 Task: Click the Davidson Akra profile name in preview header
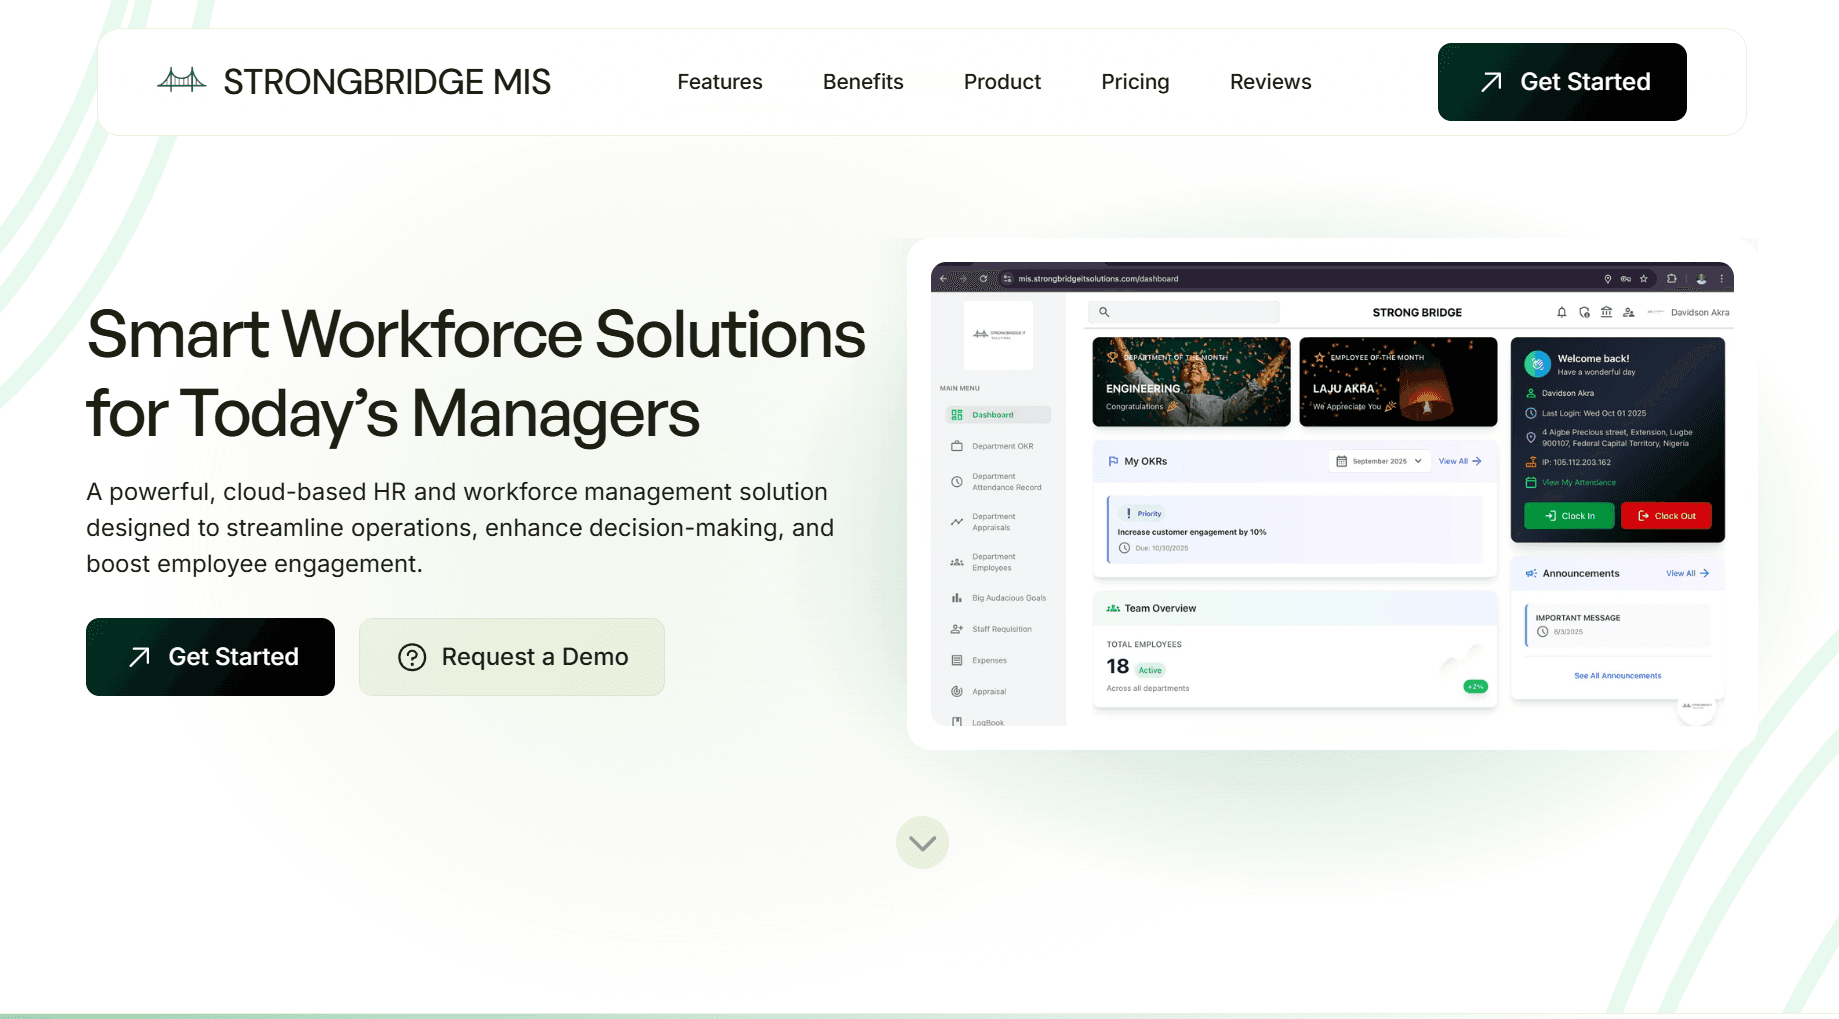(1700, 312)
